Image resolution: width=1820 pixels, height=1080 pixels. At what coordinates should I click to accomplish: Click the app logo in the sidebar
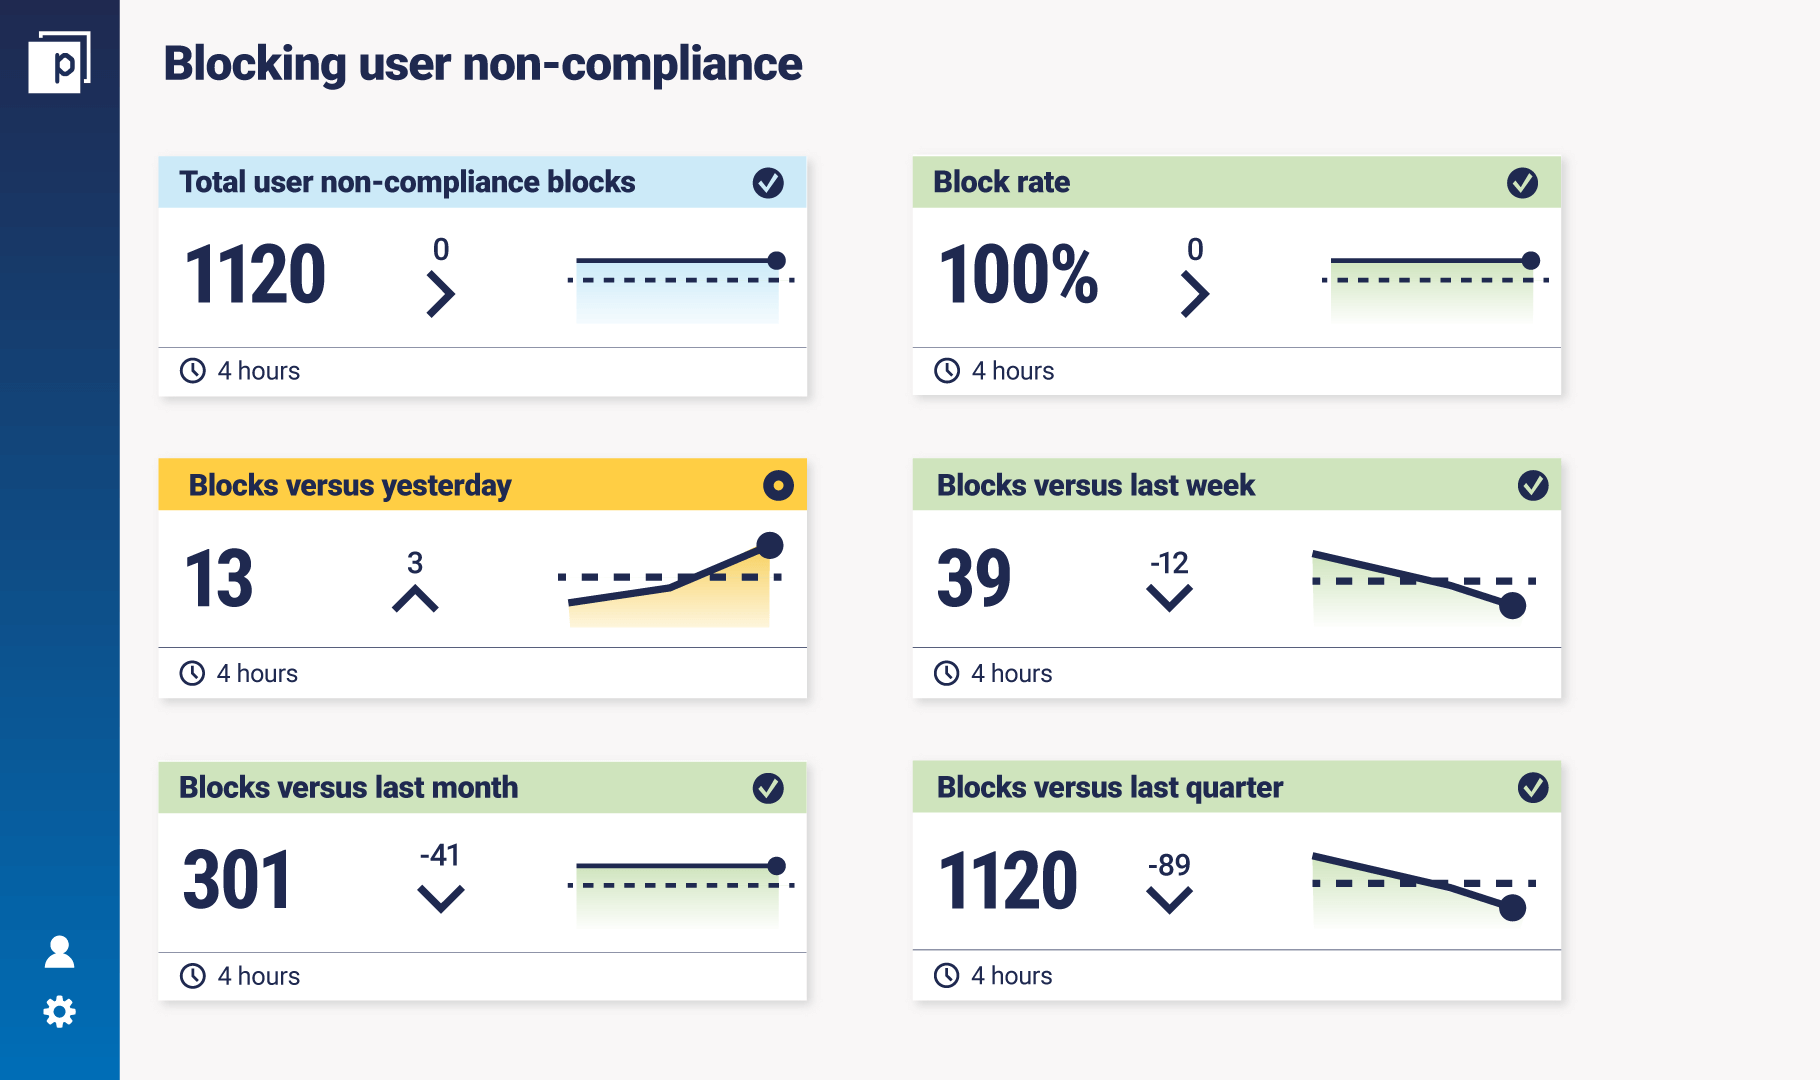click(59, 62)
